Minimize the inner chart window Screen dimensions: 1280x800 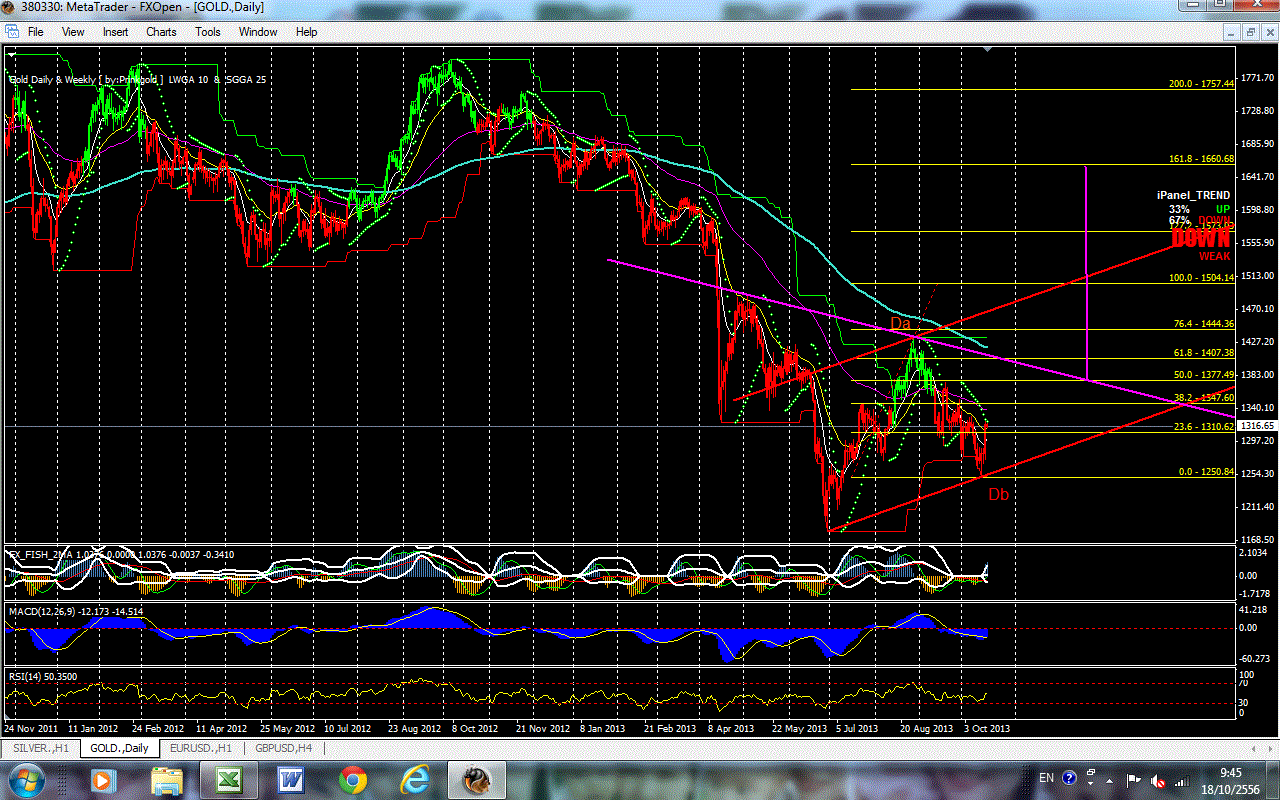point(1232,32)
